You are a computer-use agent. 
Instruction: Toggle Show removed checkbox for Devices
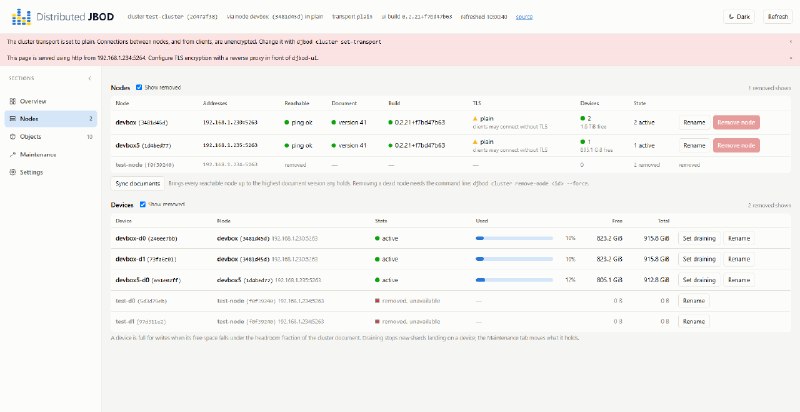point(143,204)
